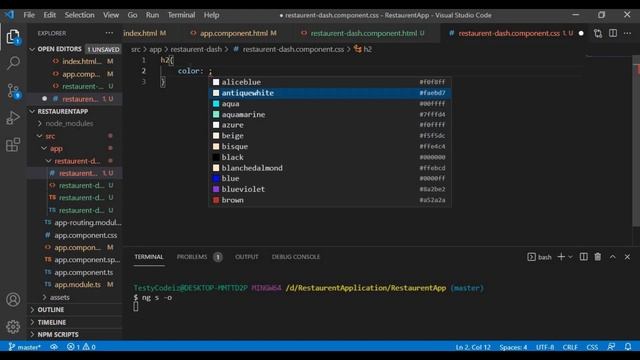The width and height of the screenshot is (640, 360).
Task: Launch a new terminal with plus icon
Action: 561,257
